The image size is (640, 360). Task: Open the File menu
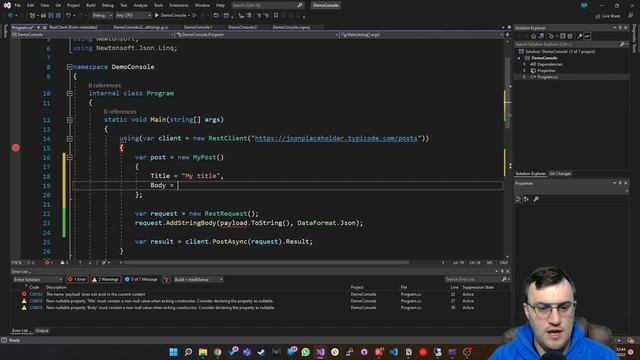click(x=18, y=5)
